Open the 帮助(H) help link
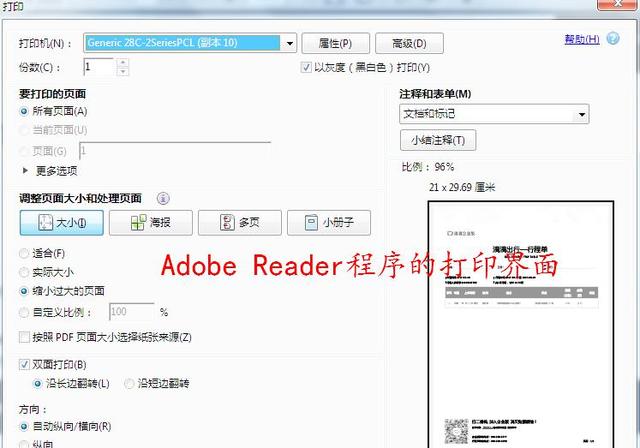 [x=582, y=40]
